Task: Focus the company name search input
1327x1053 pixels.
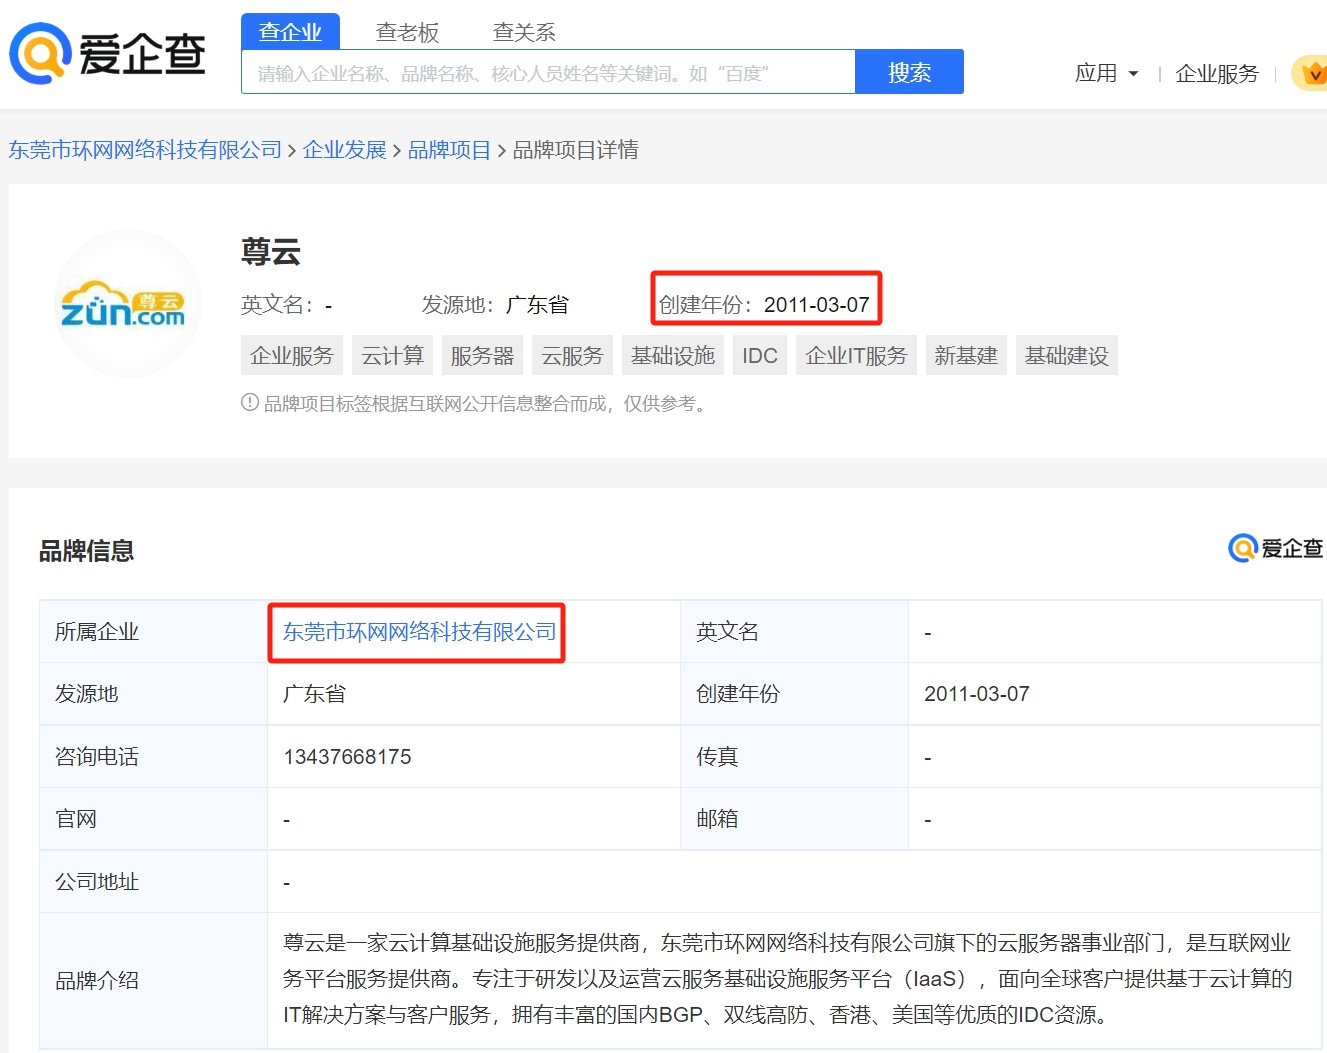Action: click(x=548, y=72)
